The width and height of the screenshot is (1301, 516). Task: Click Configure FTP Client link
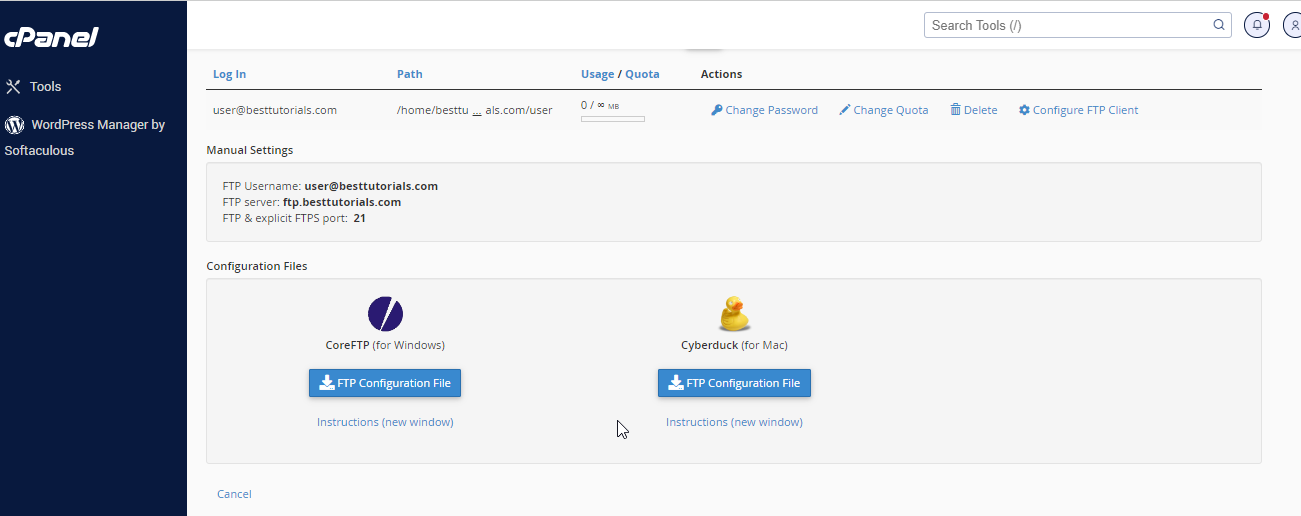coord(1085,110)
